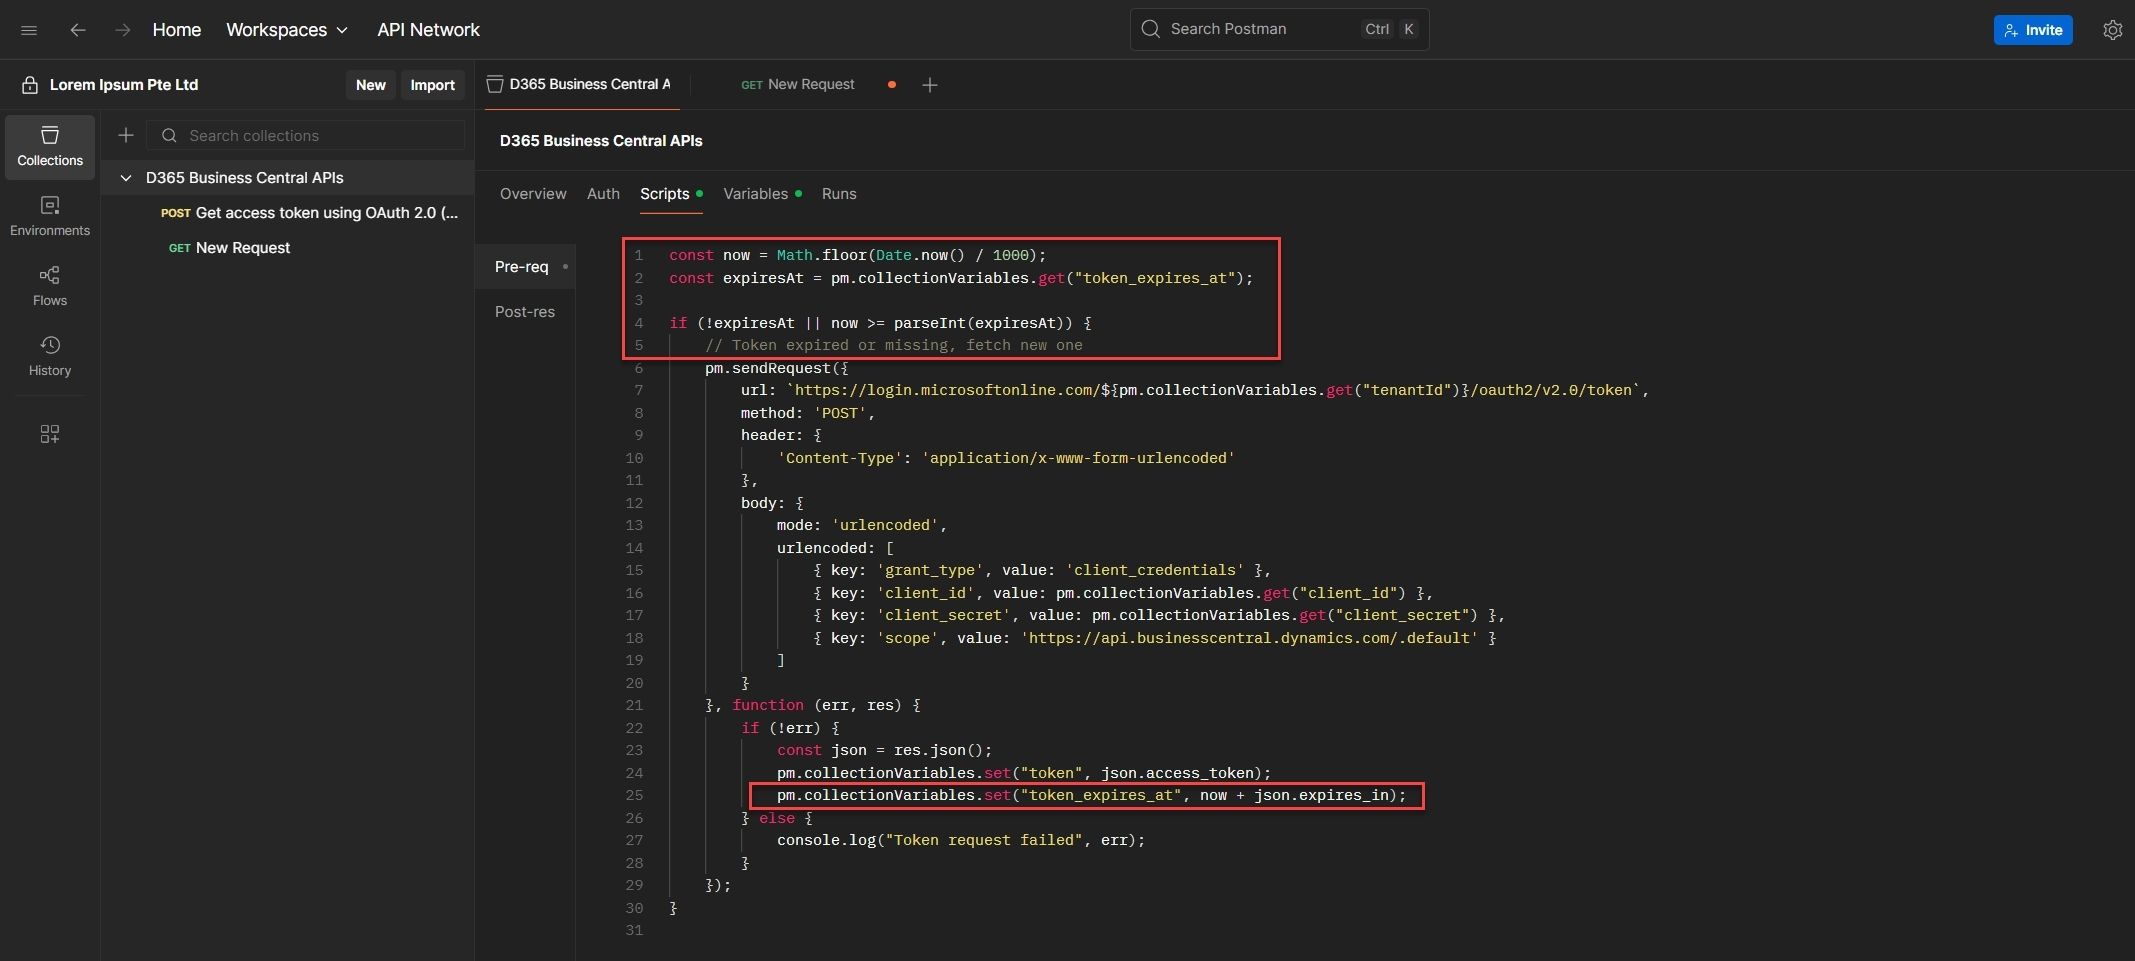
Task: Open the hamburger navigation menu
Action: tap(29, 29)
